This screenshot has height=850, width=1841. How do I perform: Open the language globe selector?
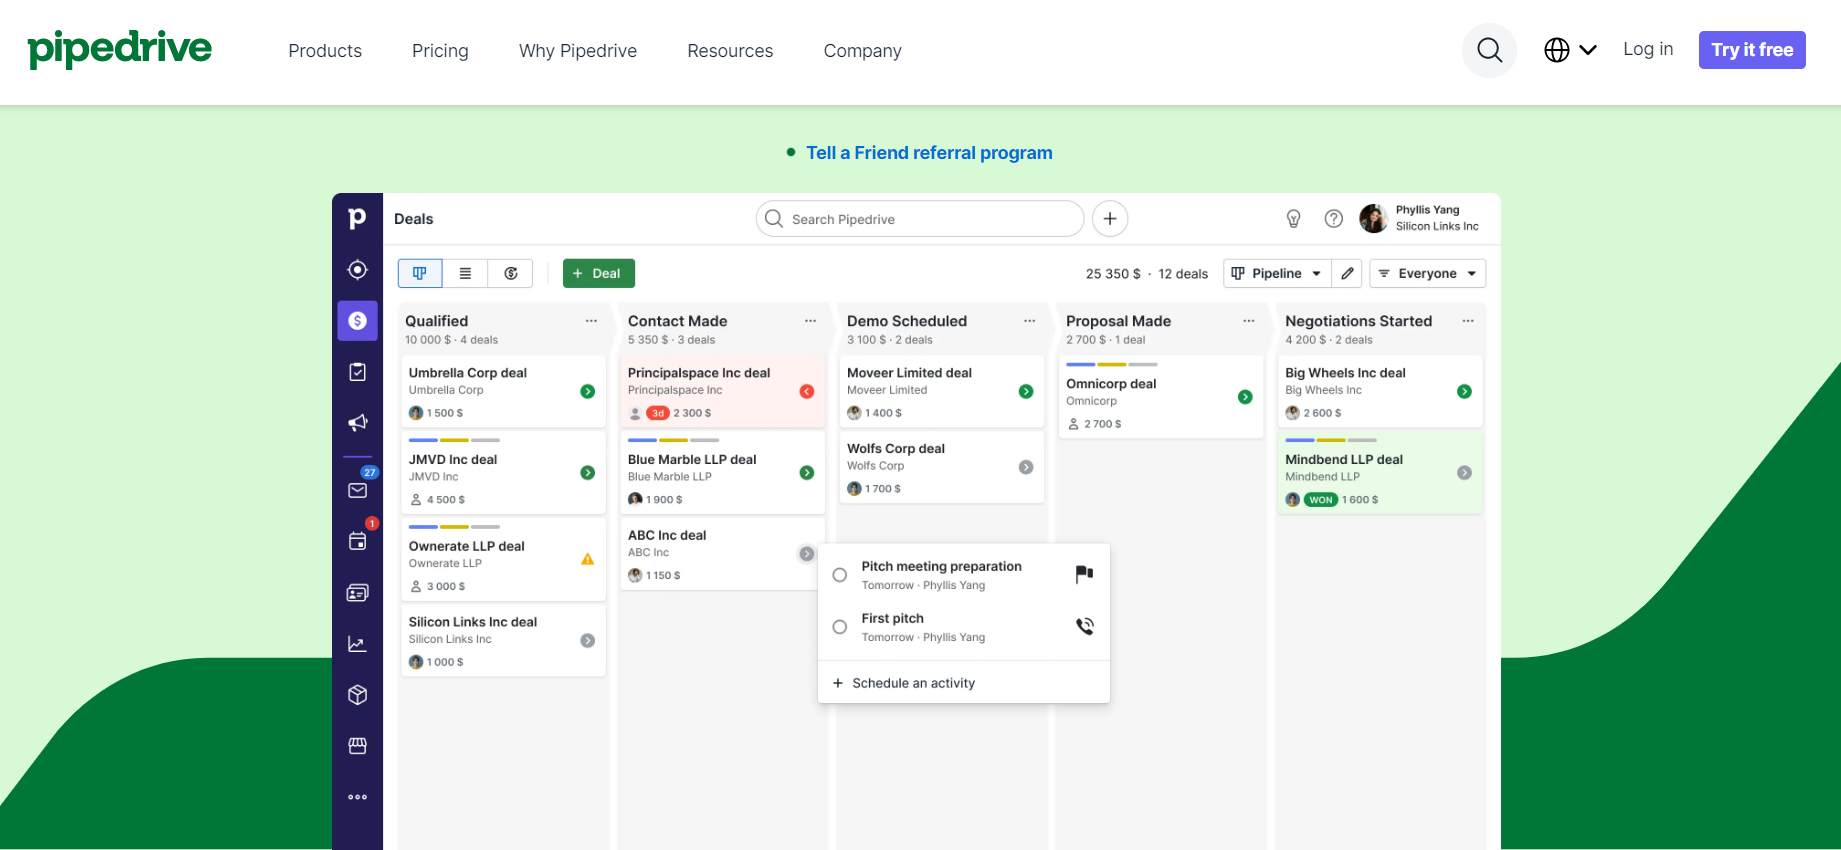1570,50
